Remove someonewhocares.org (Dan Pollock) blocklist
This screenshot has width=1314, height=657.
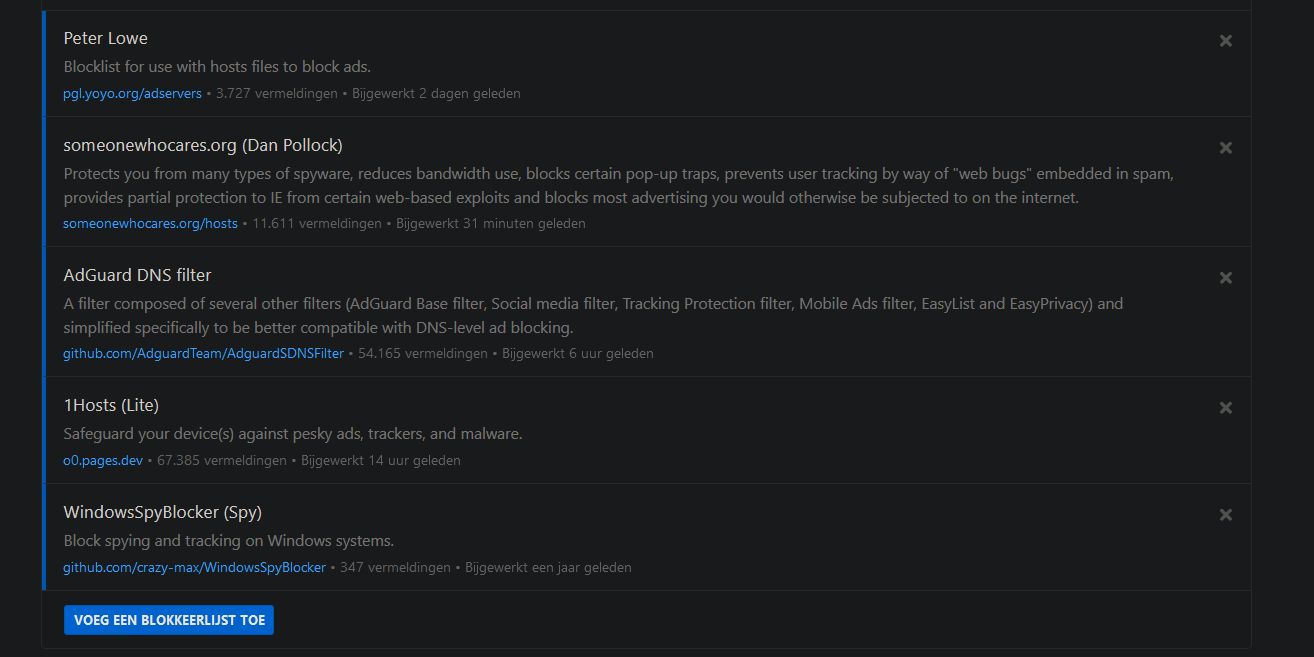click(x=1225, y=148)
